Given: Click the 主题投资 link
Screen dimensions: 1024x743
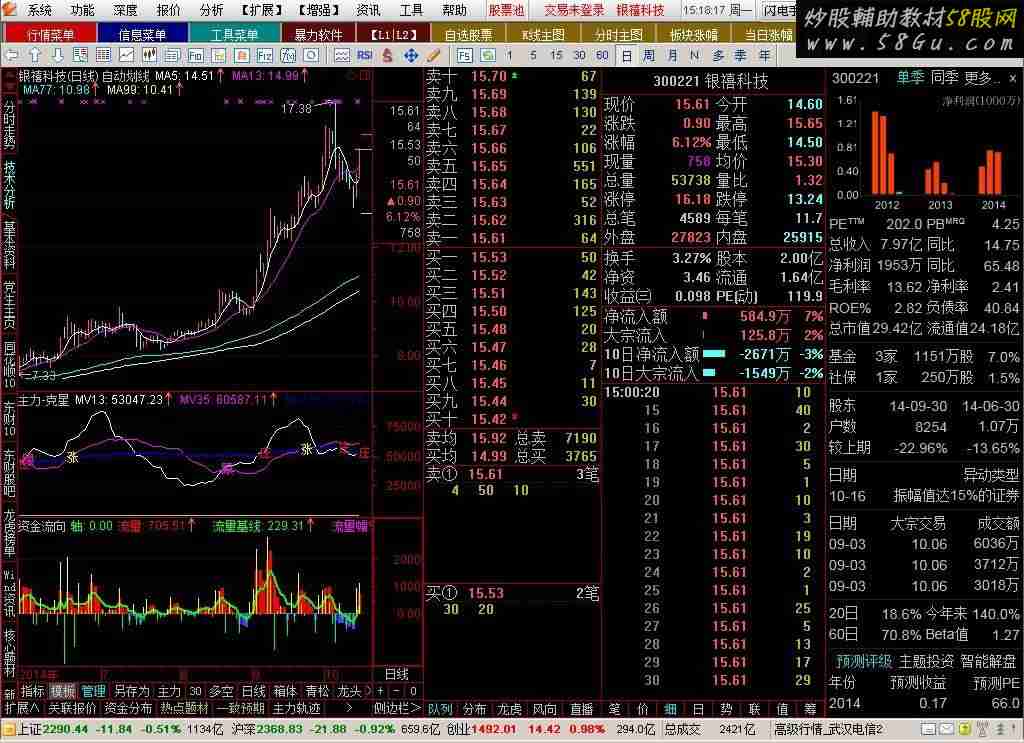Looking at the screenshot, I should pos(926,661).
